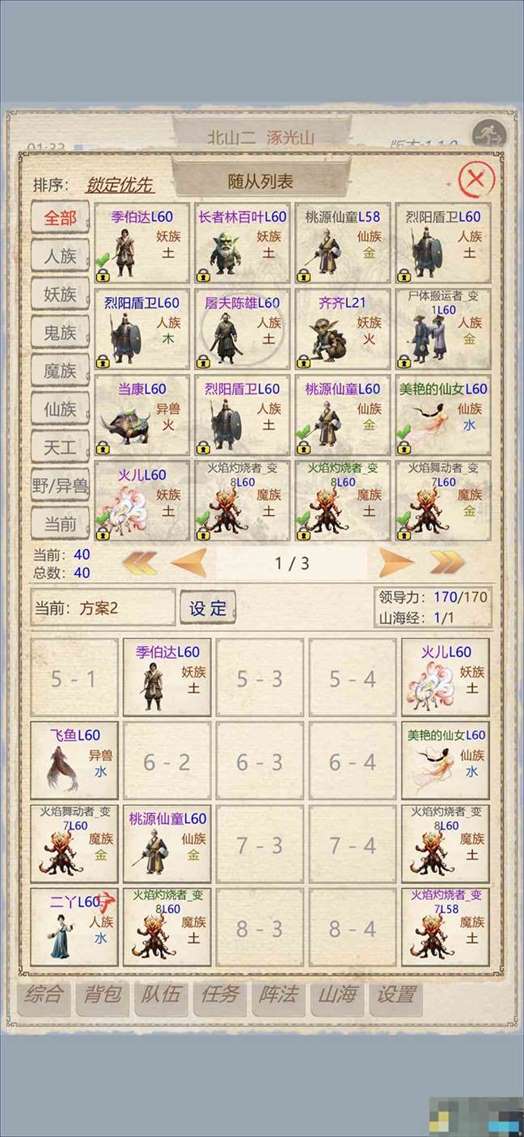Close the follower list with red X
524x1137 pixels.
pyautogui.click(x=477, y=179)
